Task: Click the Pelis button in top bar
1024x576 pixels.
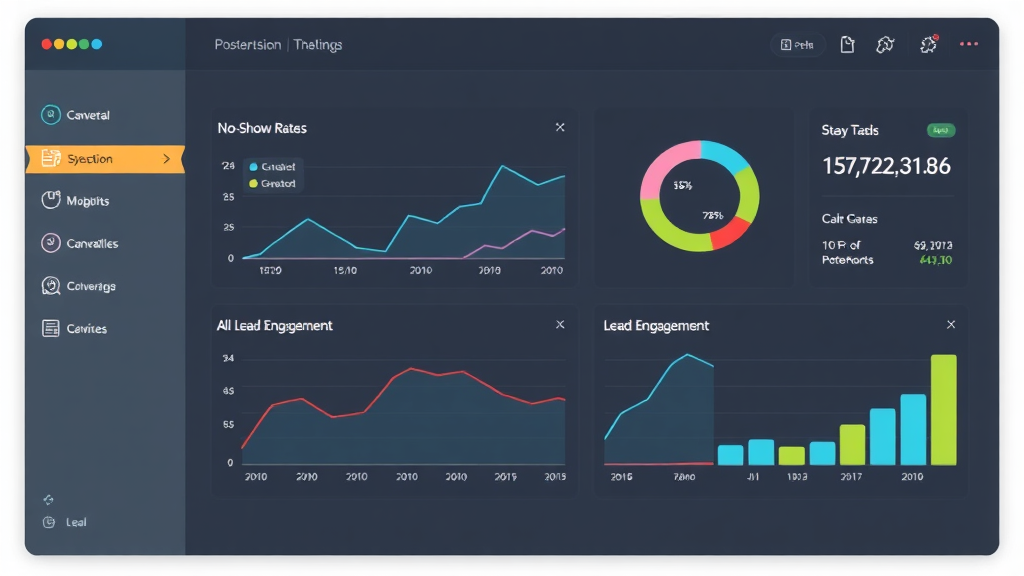Action: point(797,44)
